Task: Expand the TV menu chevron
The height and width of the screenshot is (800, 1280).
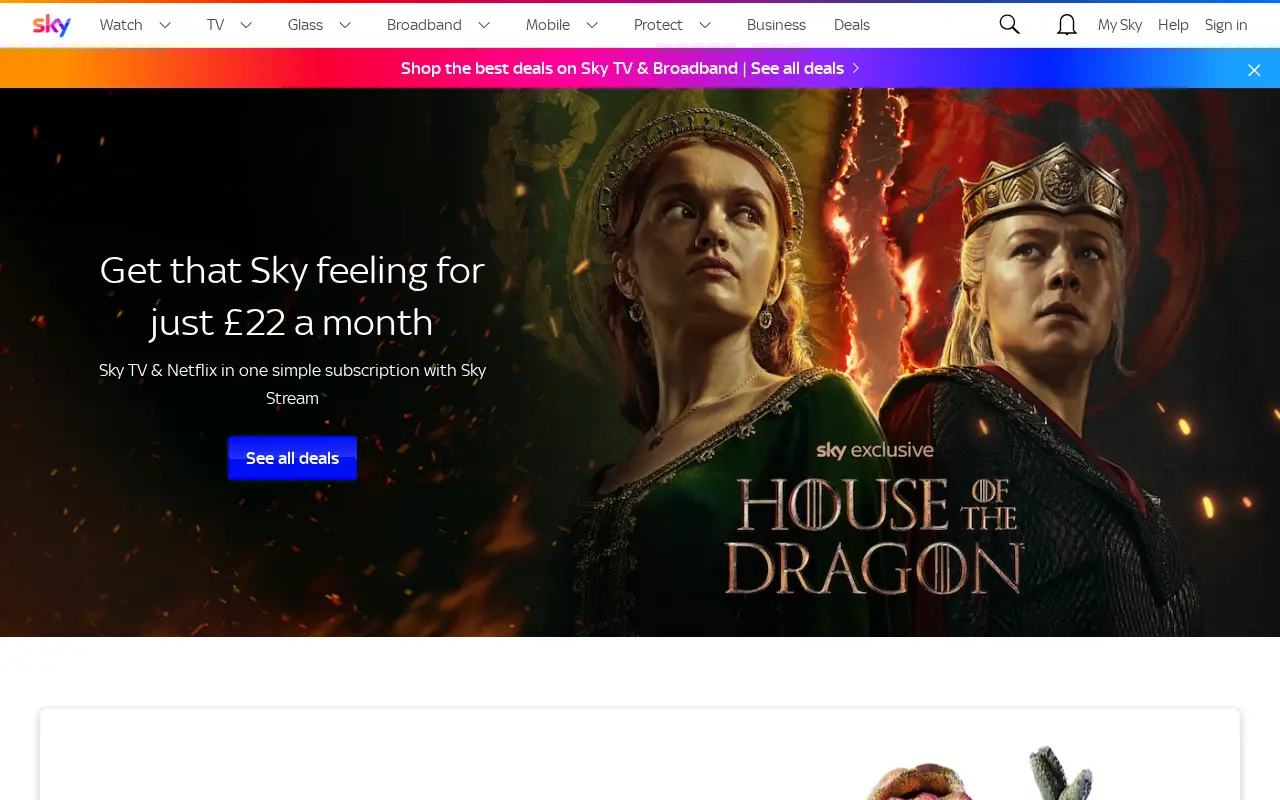Action: 246,25
